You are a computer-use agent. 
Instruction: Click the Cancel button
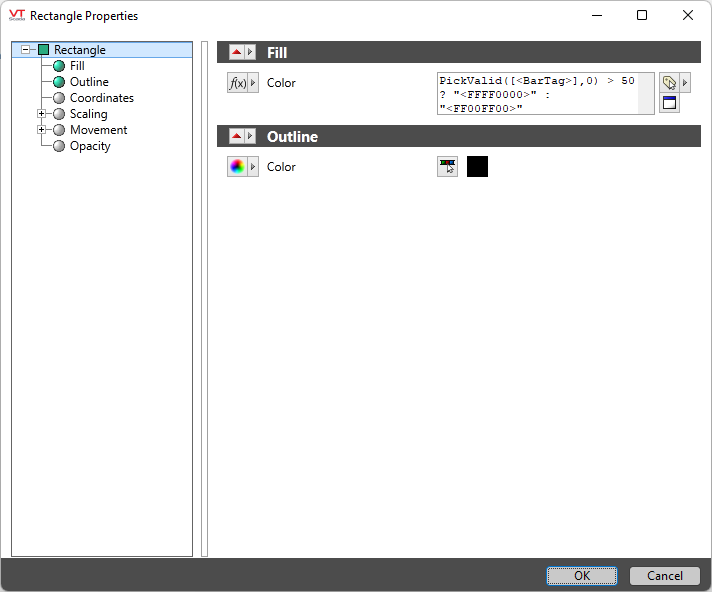pos(665,576)
